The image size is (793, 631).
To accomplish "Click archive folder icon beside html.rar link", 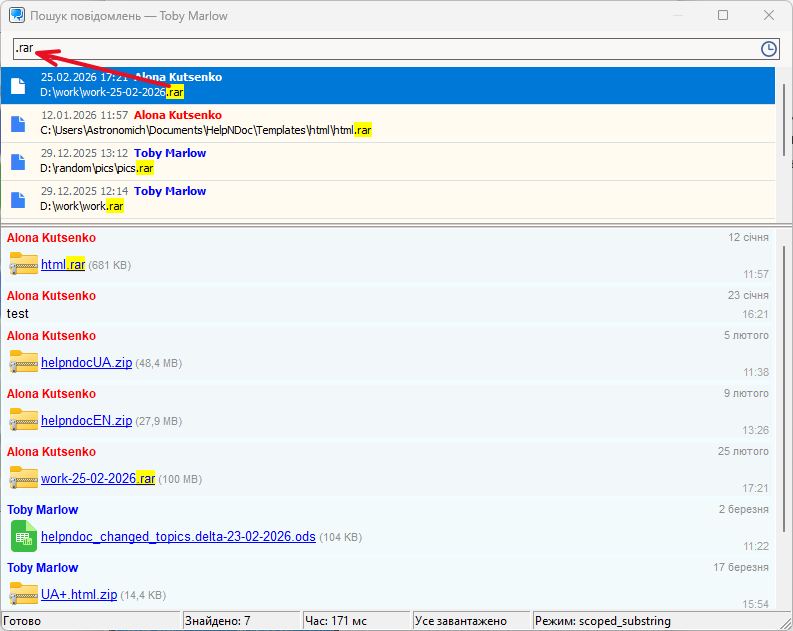I will [x=23, y=263].
